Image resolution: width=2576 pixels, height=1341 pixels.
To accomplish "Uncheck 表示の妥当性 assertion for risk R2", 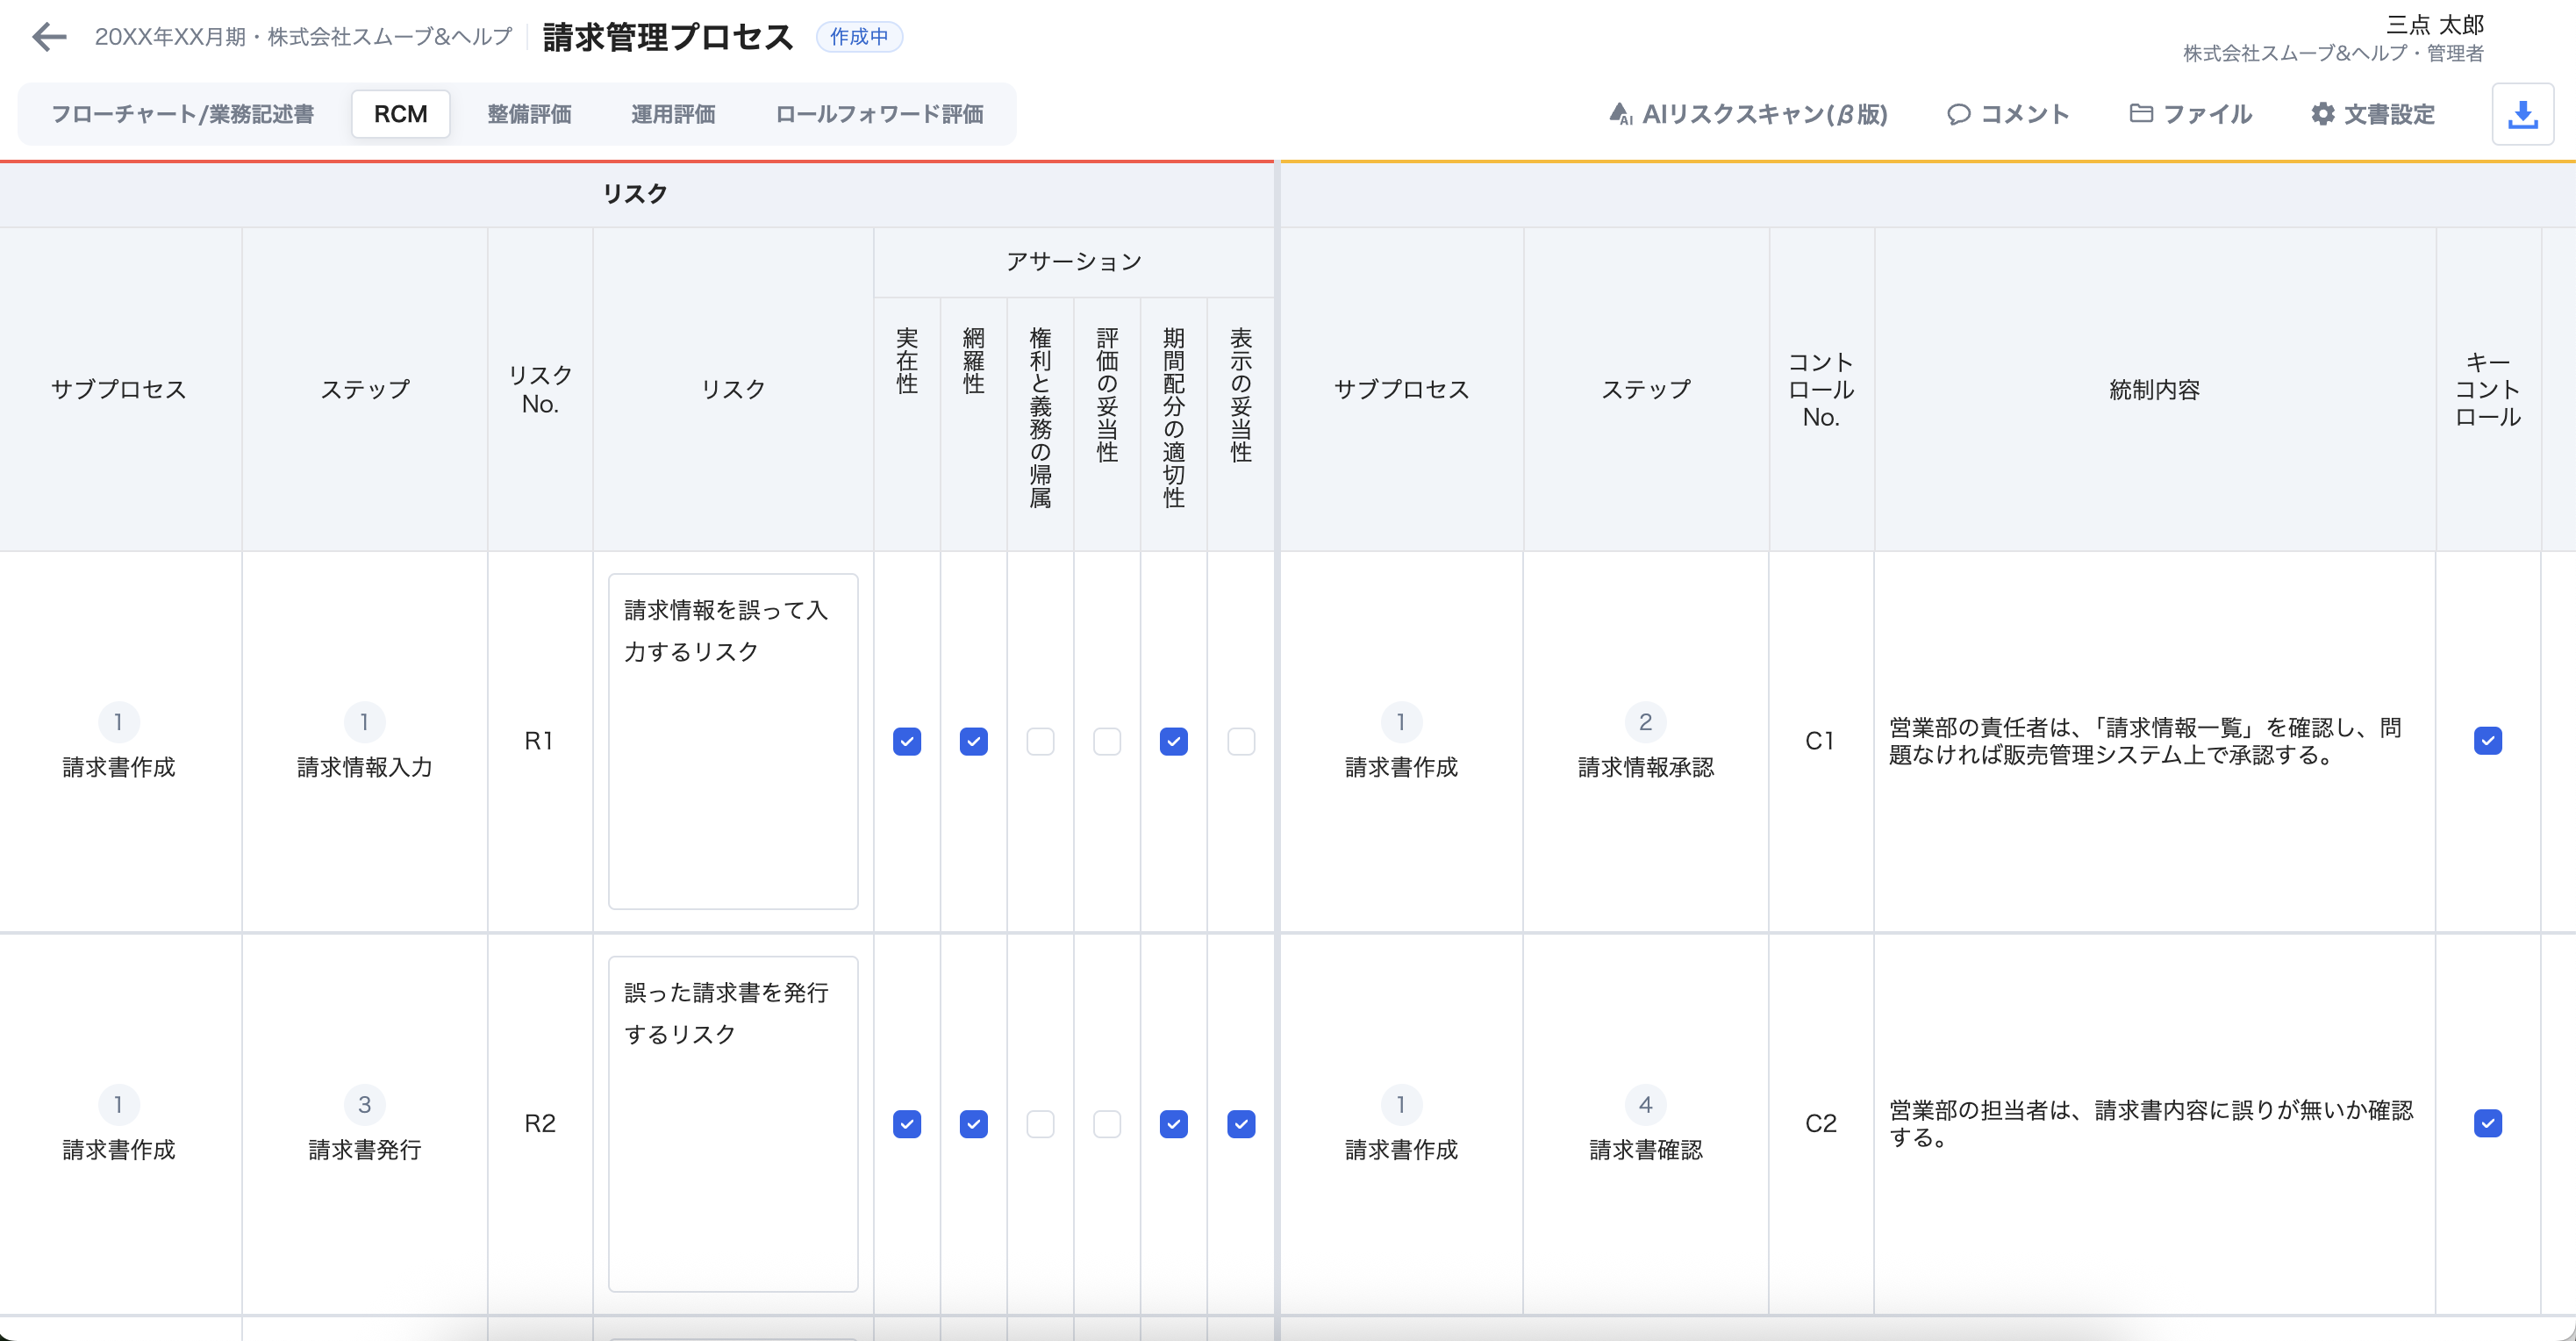I will [1240, 1125].
